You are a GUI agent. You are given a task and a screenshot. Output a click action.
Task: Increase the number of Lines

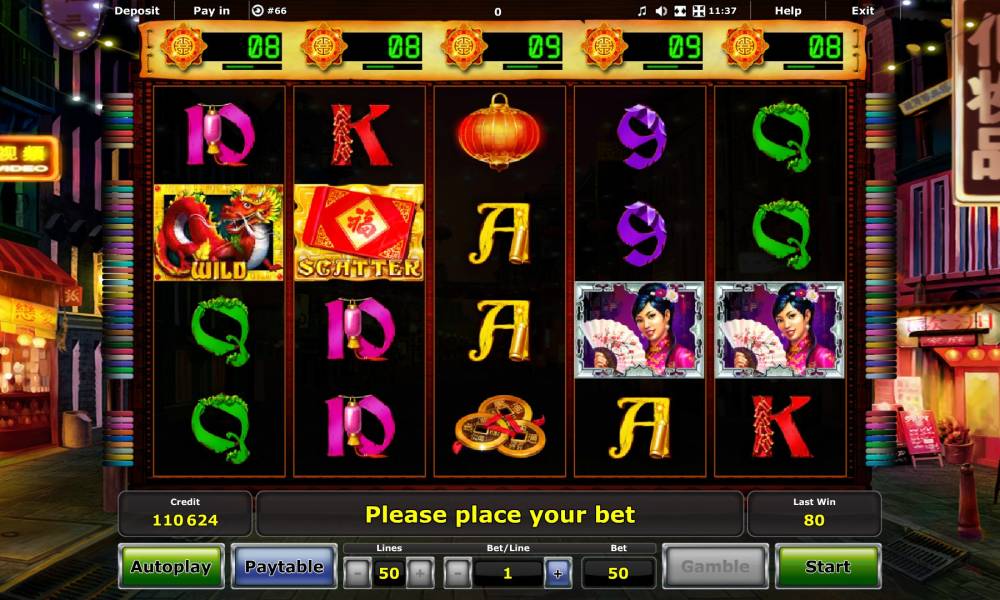coord(420,573)
